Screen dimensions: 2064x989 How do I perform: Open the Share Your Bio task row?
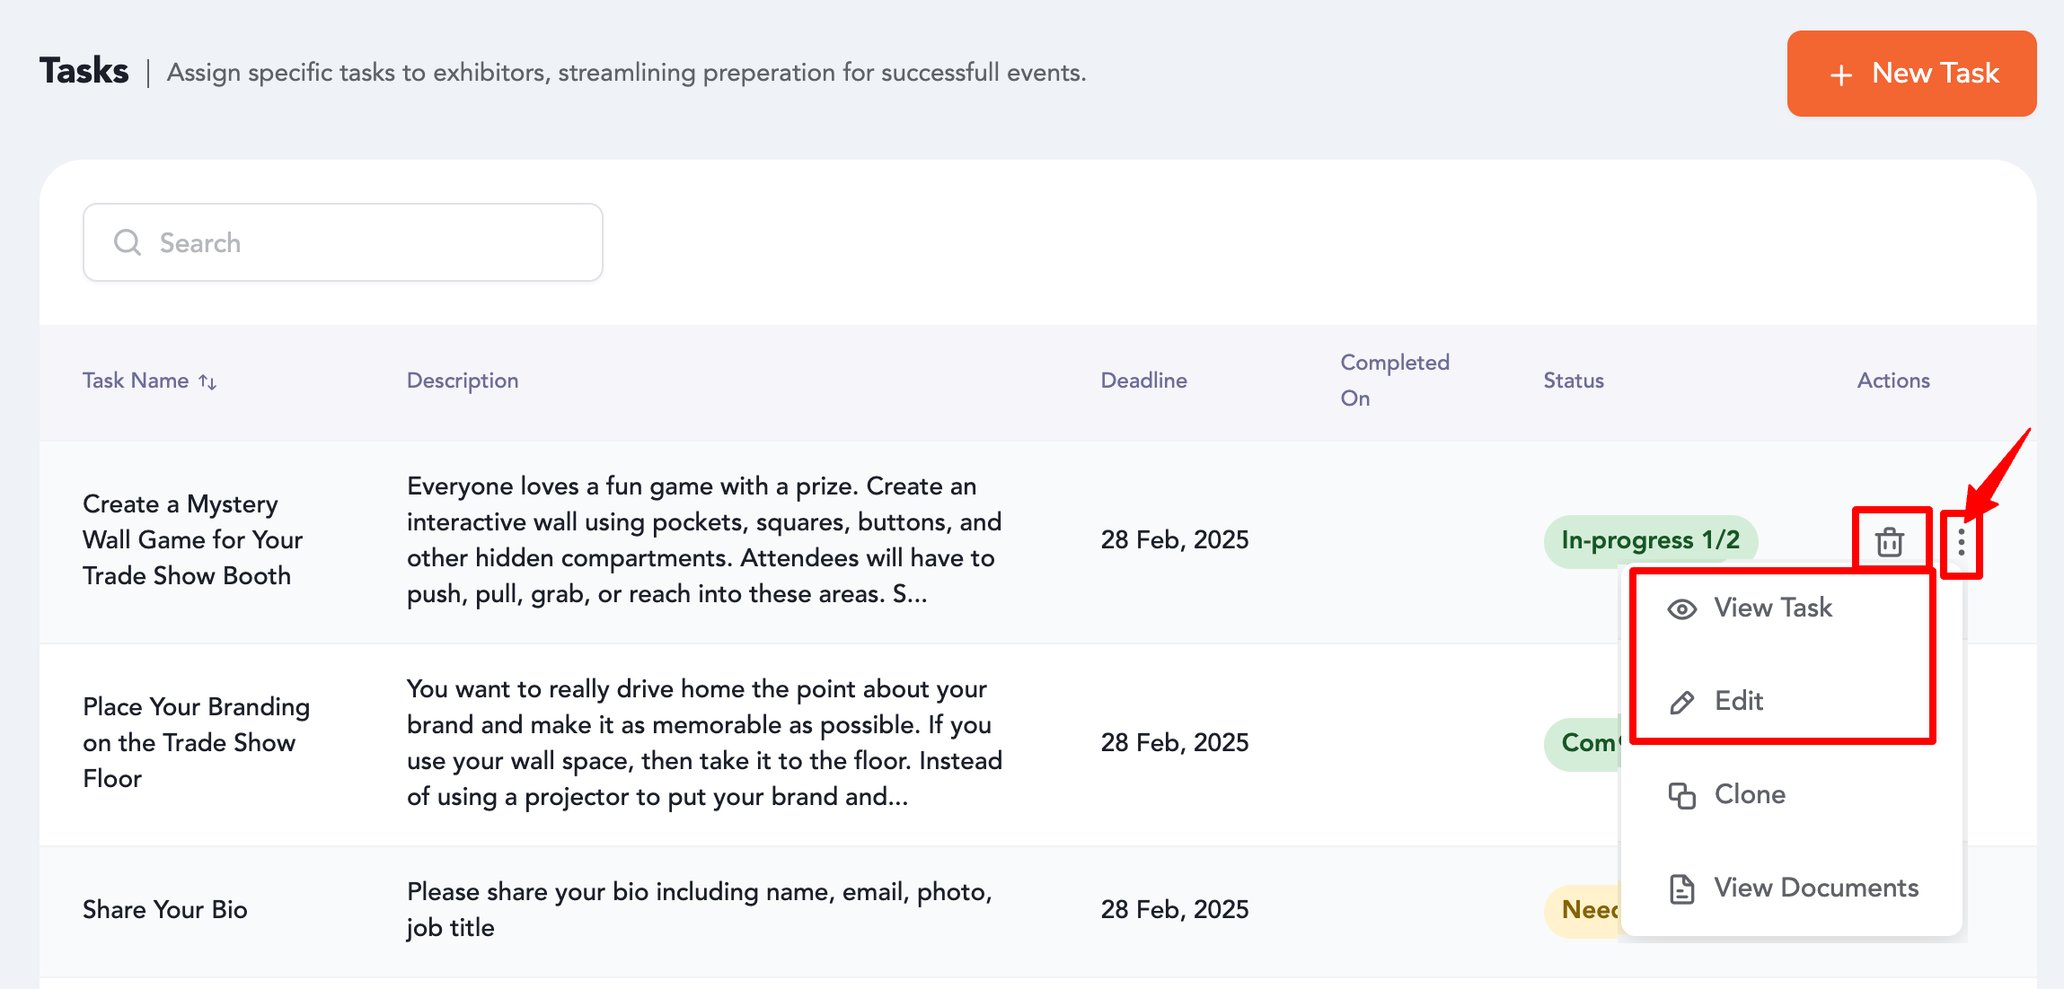pyautogui.click(x=165, y=909)
